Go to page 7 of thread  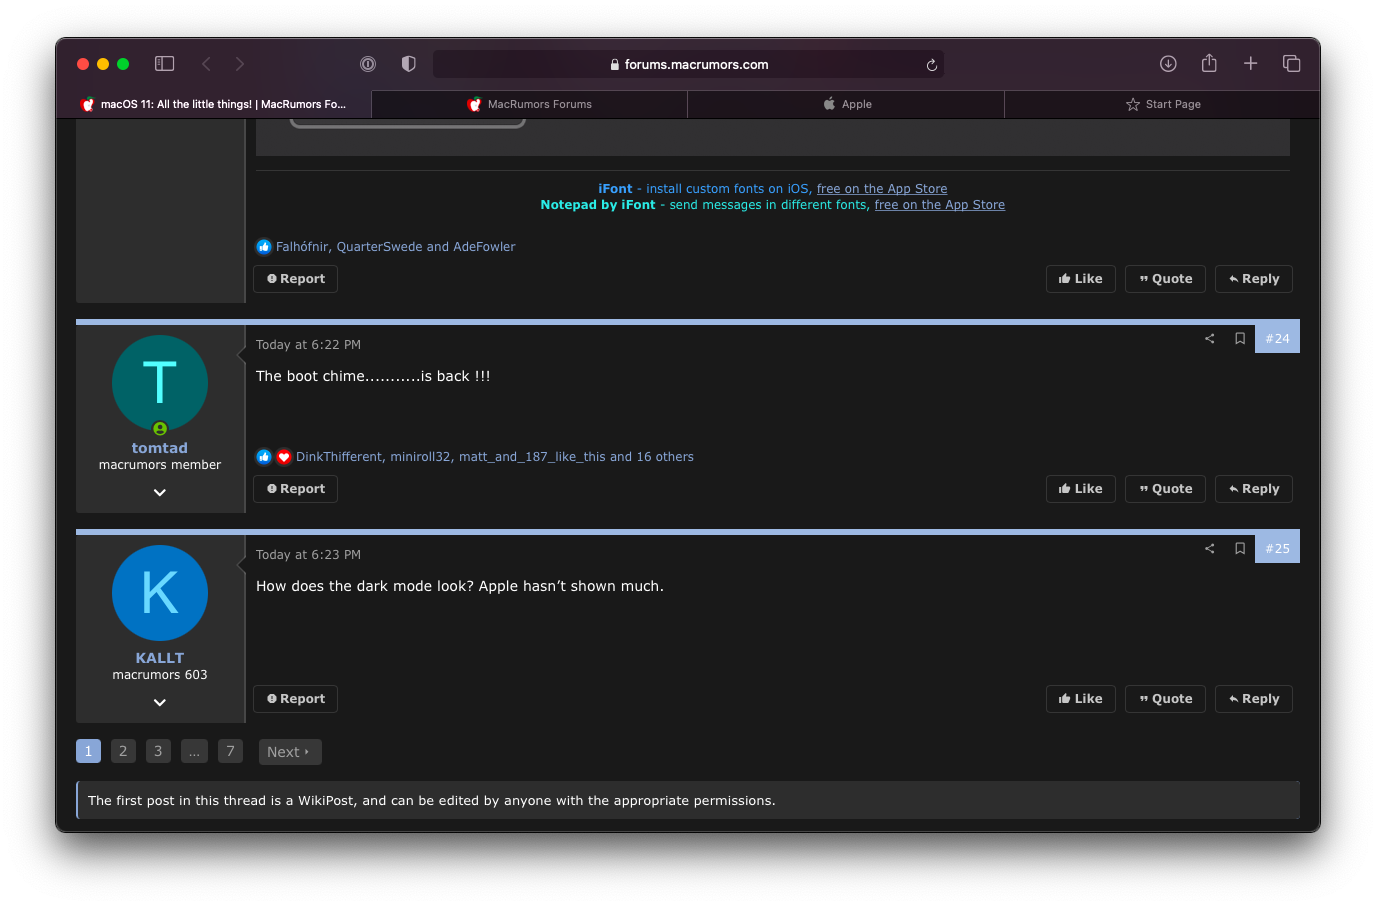click(x=230, y=751)
